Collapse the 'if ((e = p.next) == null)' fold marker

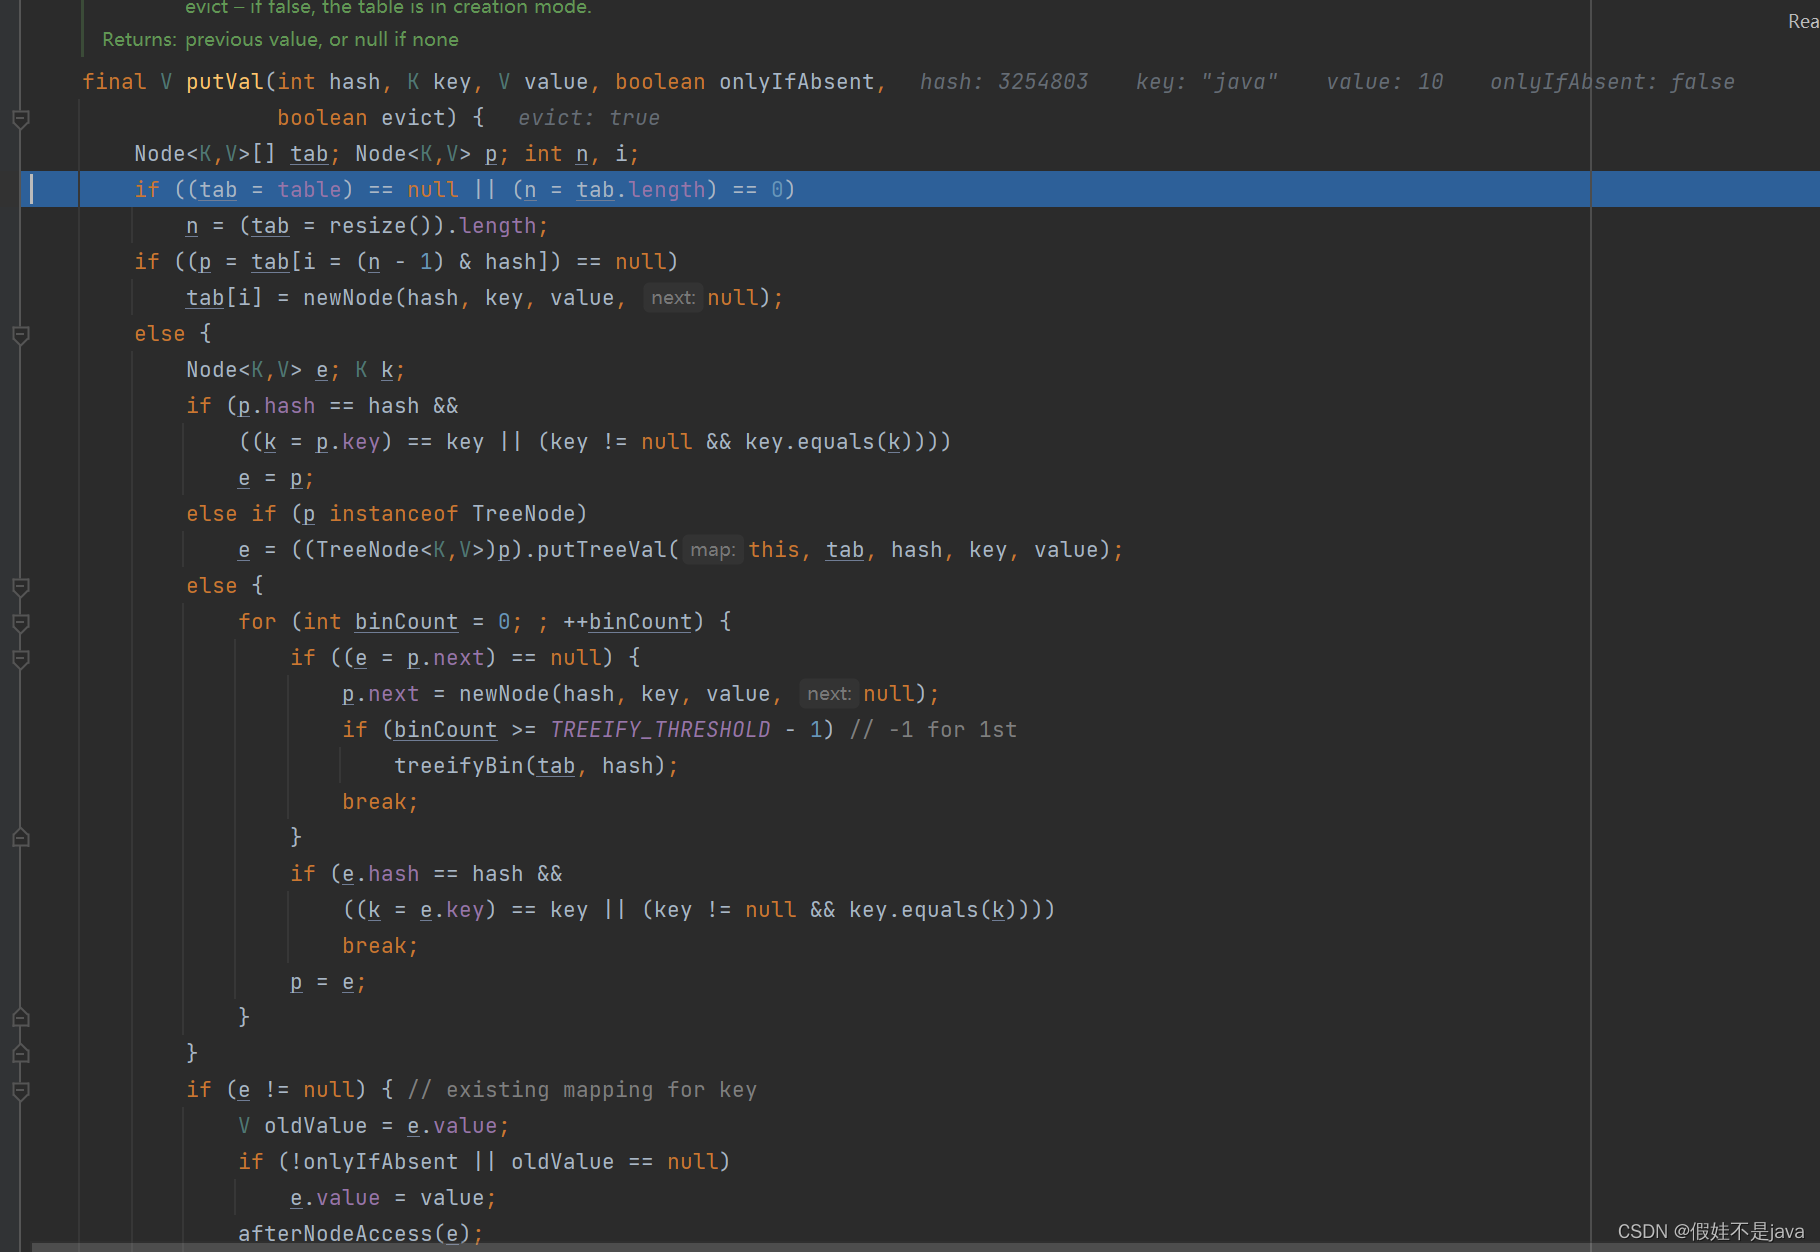(x=20, y=659)
